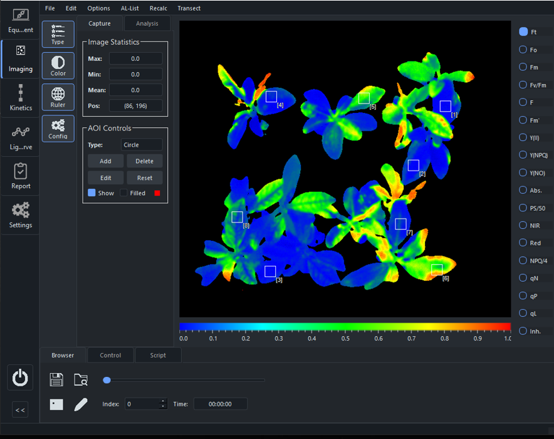Click AOI square labeled [4]

pos(271,96)
